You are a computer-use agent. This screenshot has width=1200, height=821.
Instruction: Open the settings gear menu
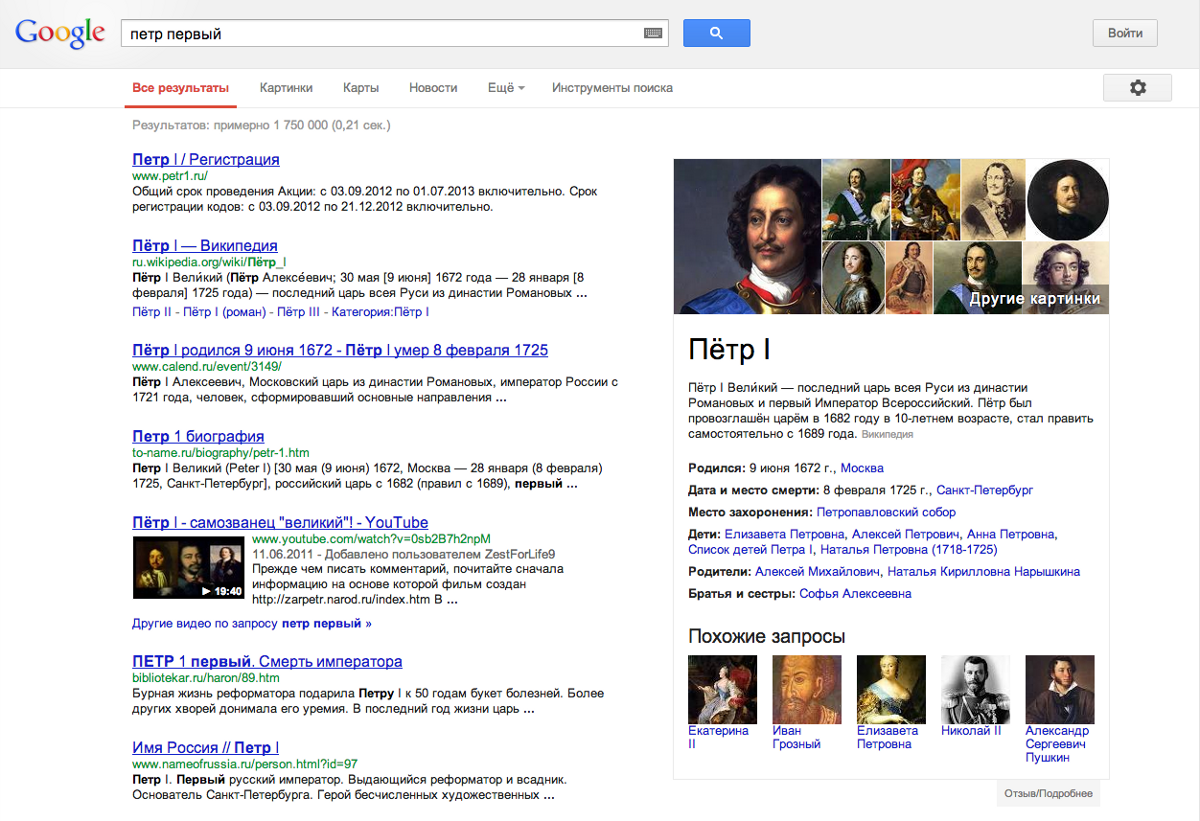click(1137, 88)
